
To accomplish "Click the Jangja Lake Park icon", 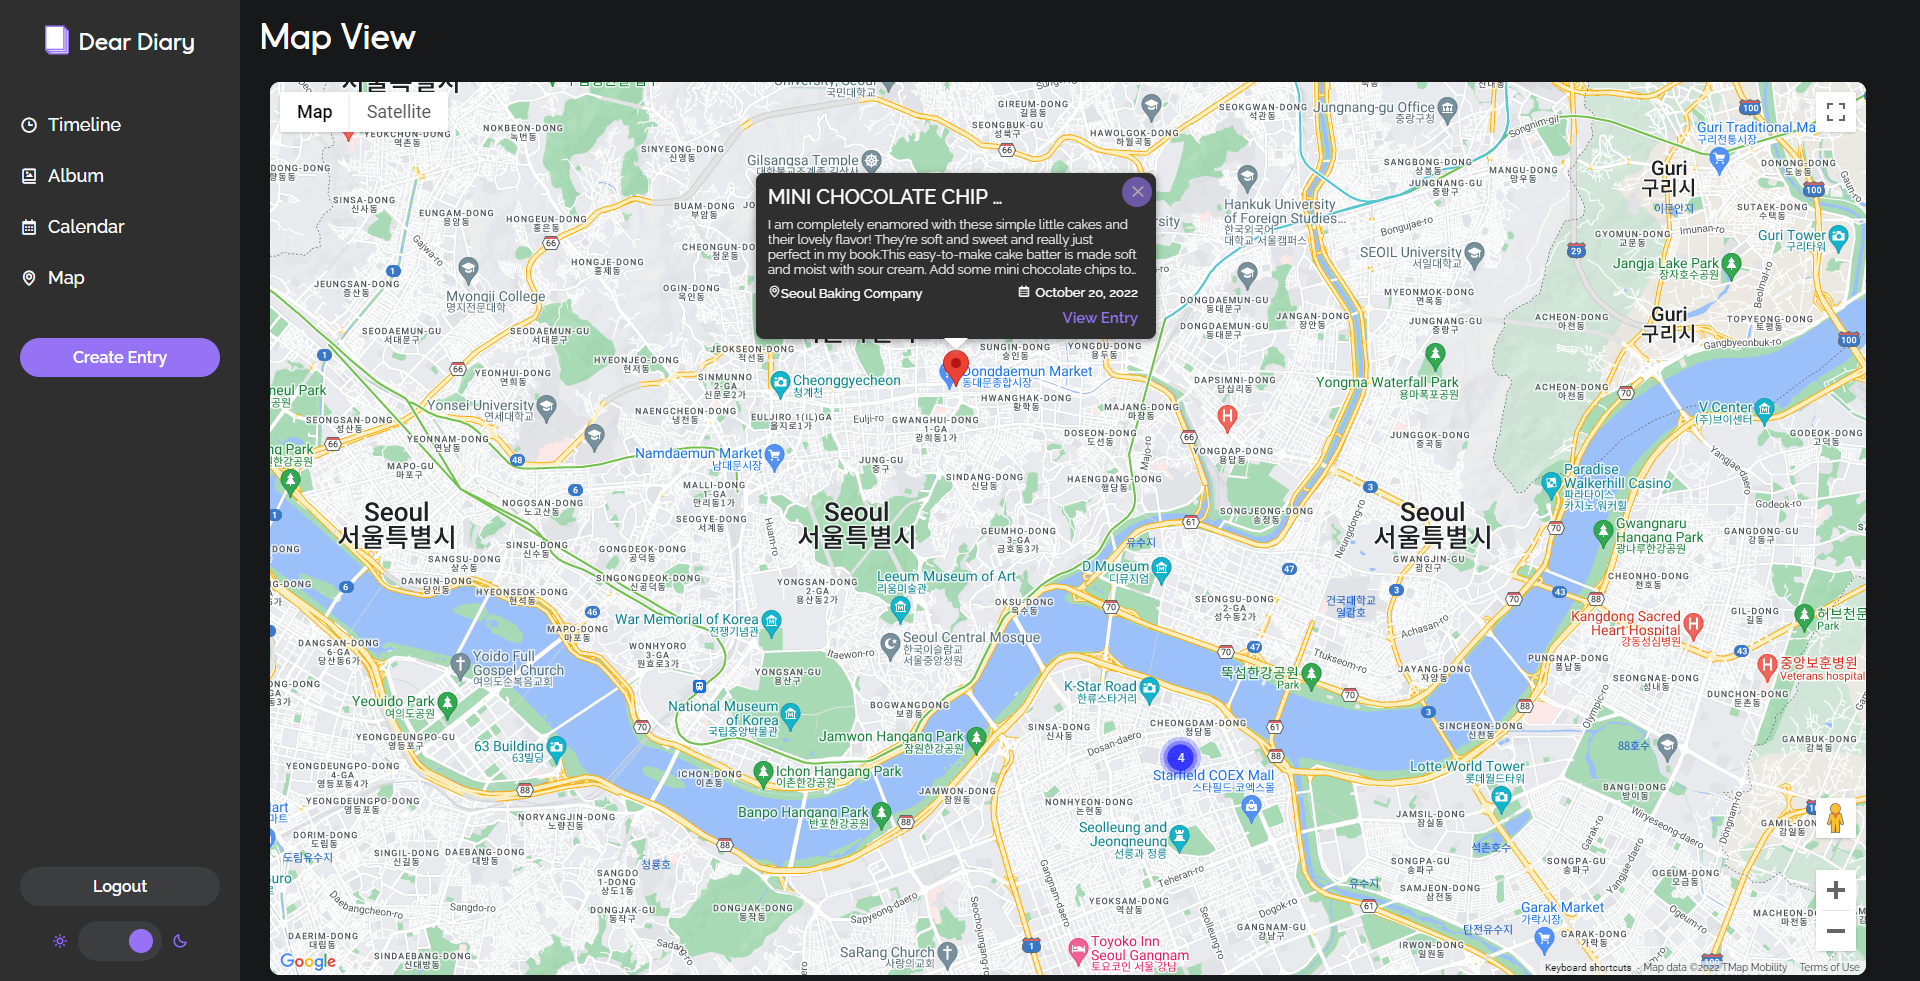I will point(1732,265).
